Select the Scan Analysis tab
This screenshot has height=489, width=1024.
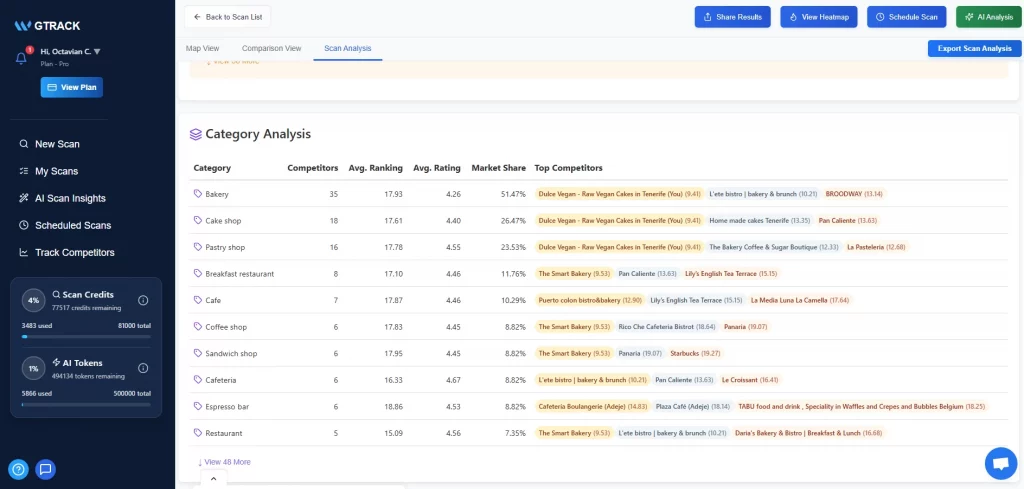(x=347, y=48)
